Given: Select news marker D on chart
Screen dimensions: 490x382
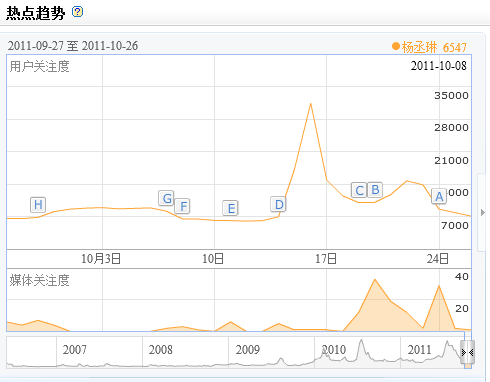Looking at the screenshot, I should coord(279,204).
